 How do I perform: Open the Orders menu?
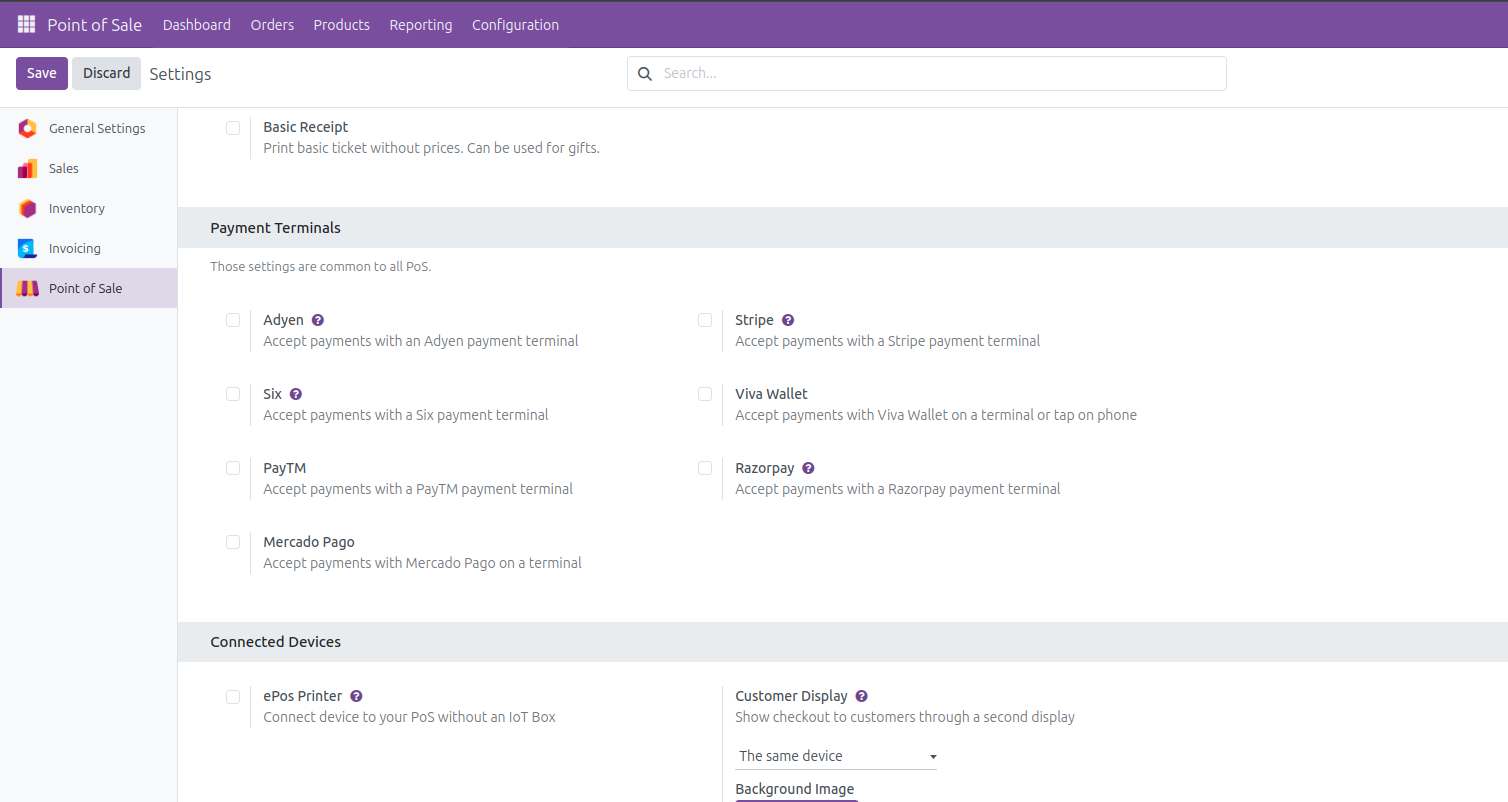coord(272,24)
